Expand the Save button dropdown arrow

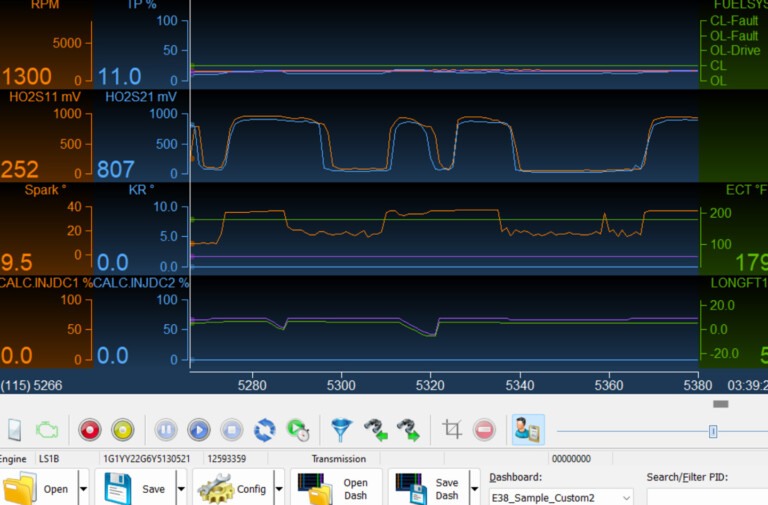pos(181,489)
